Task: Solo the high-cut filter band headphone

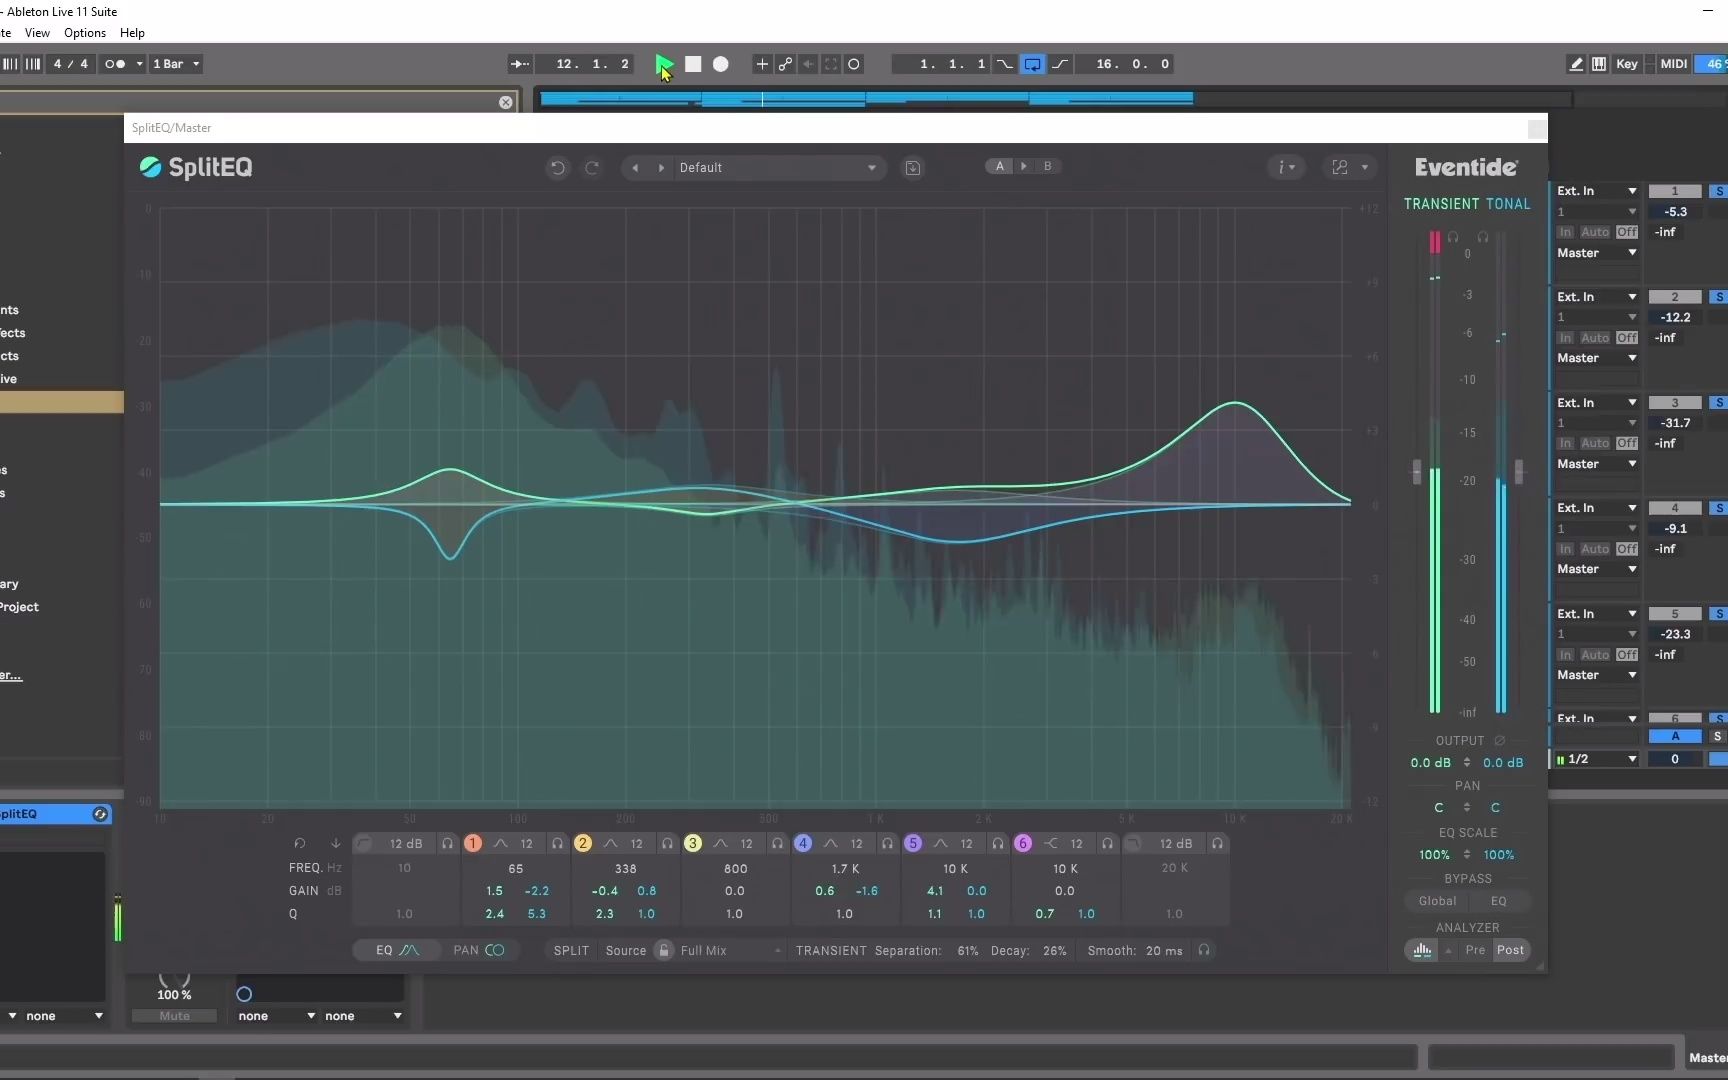Action: [x=1217, y=844]
